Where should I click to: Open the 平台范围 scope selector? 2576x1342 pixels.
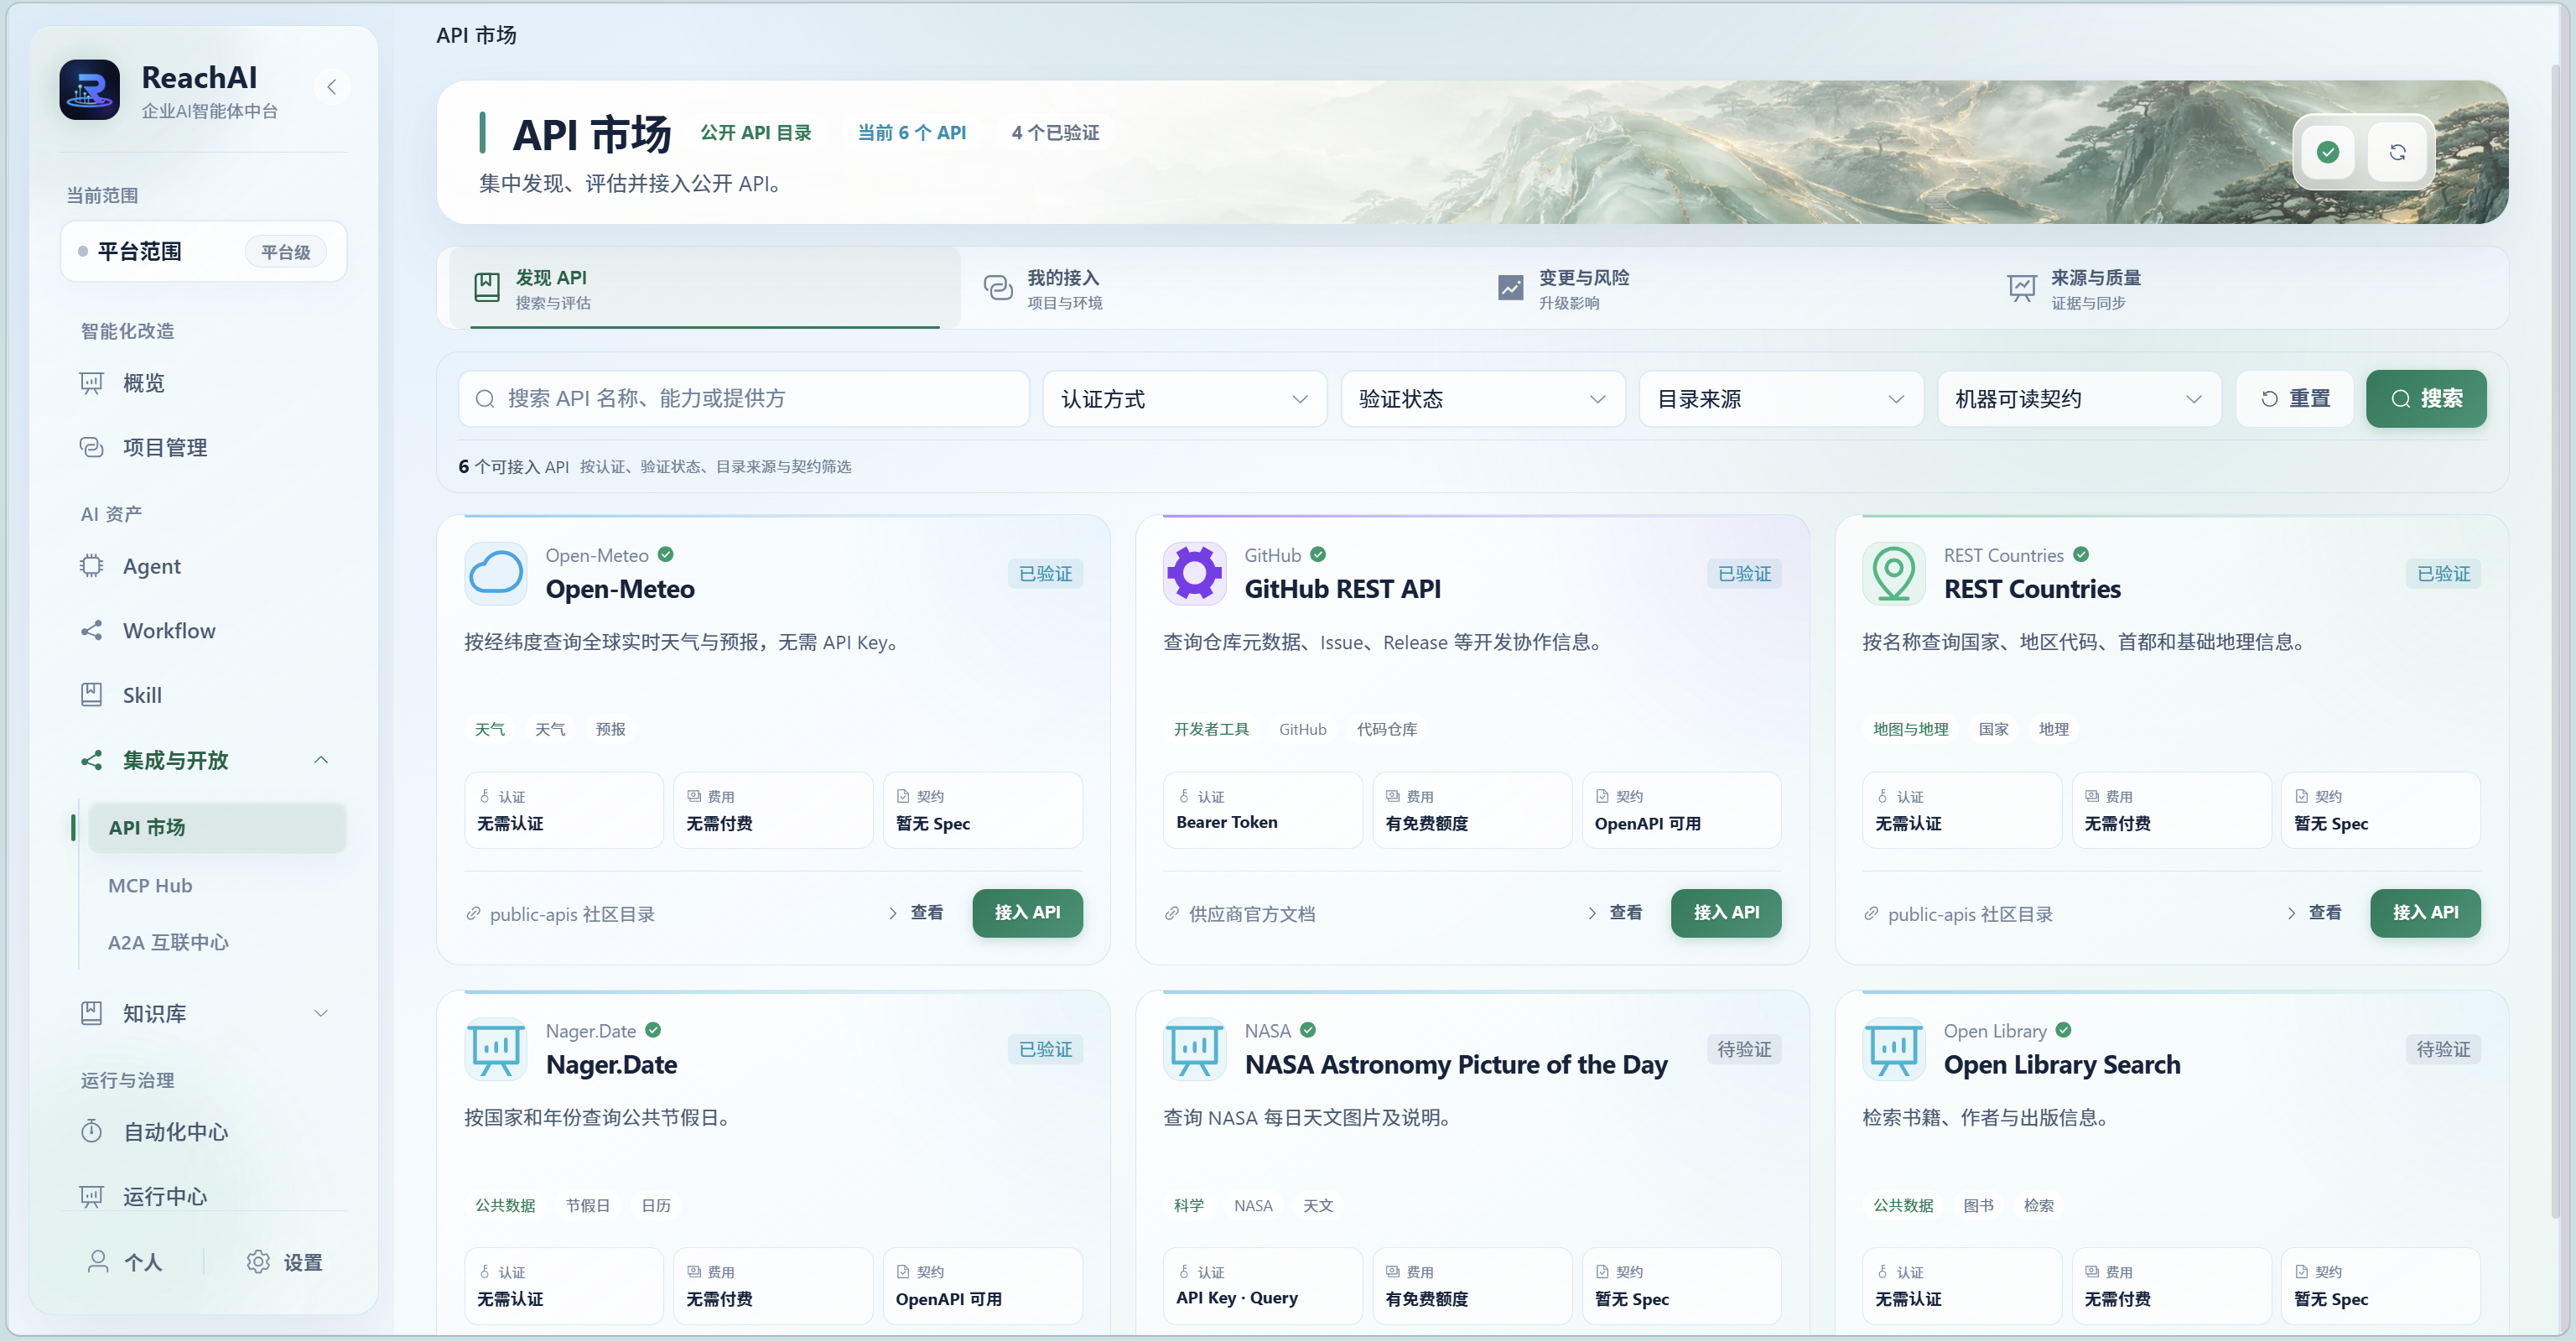(x=203, y=251)
